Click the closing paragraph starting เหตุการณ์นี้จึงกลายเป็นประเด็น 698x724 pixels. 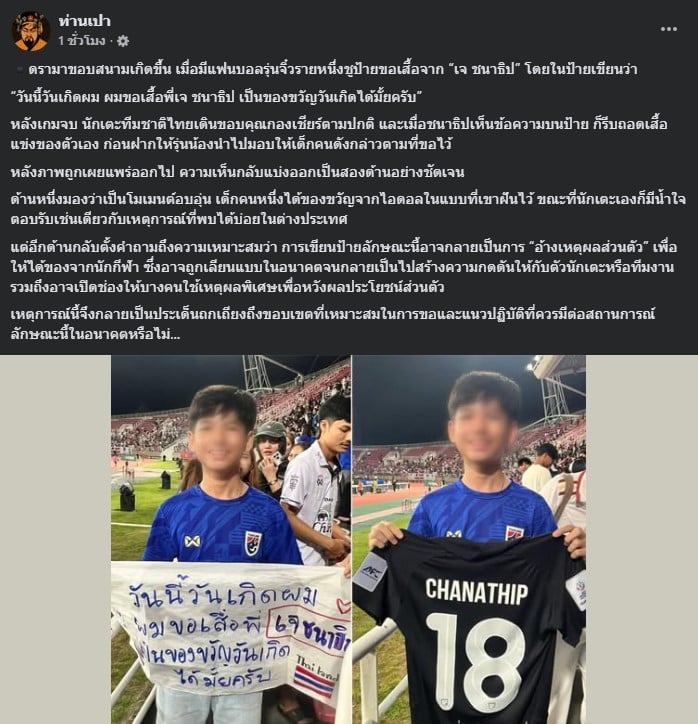tap(333, 324)
